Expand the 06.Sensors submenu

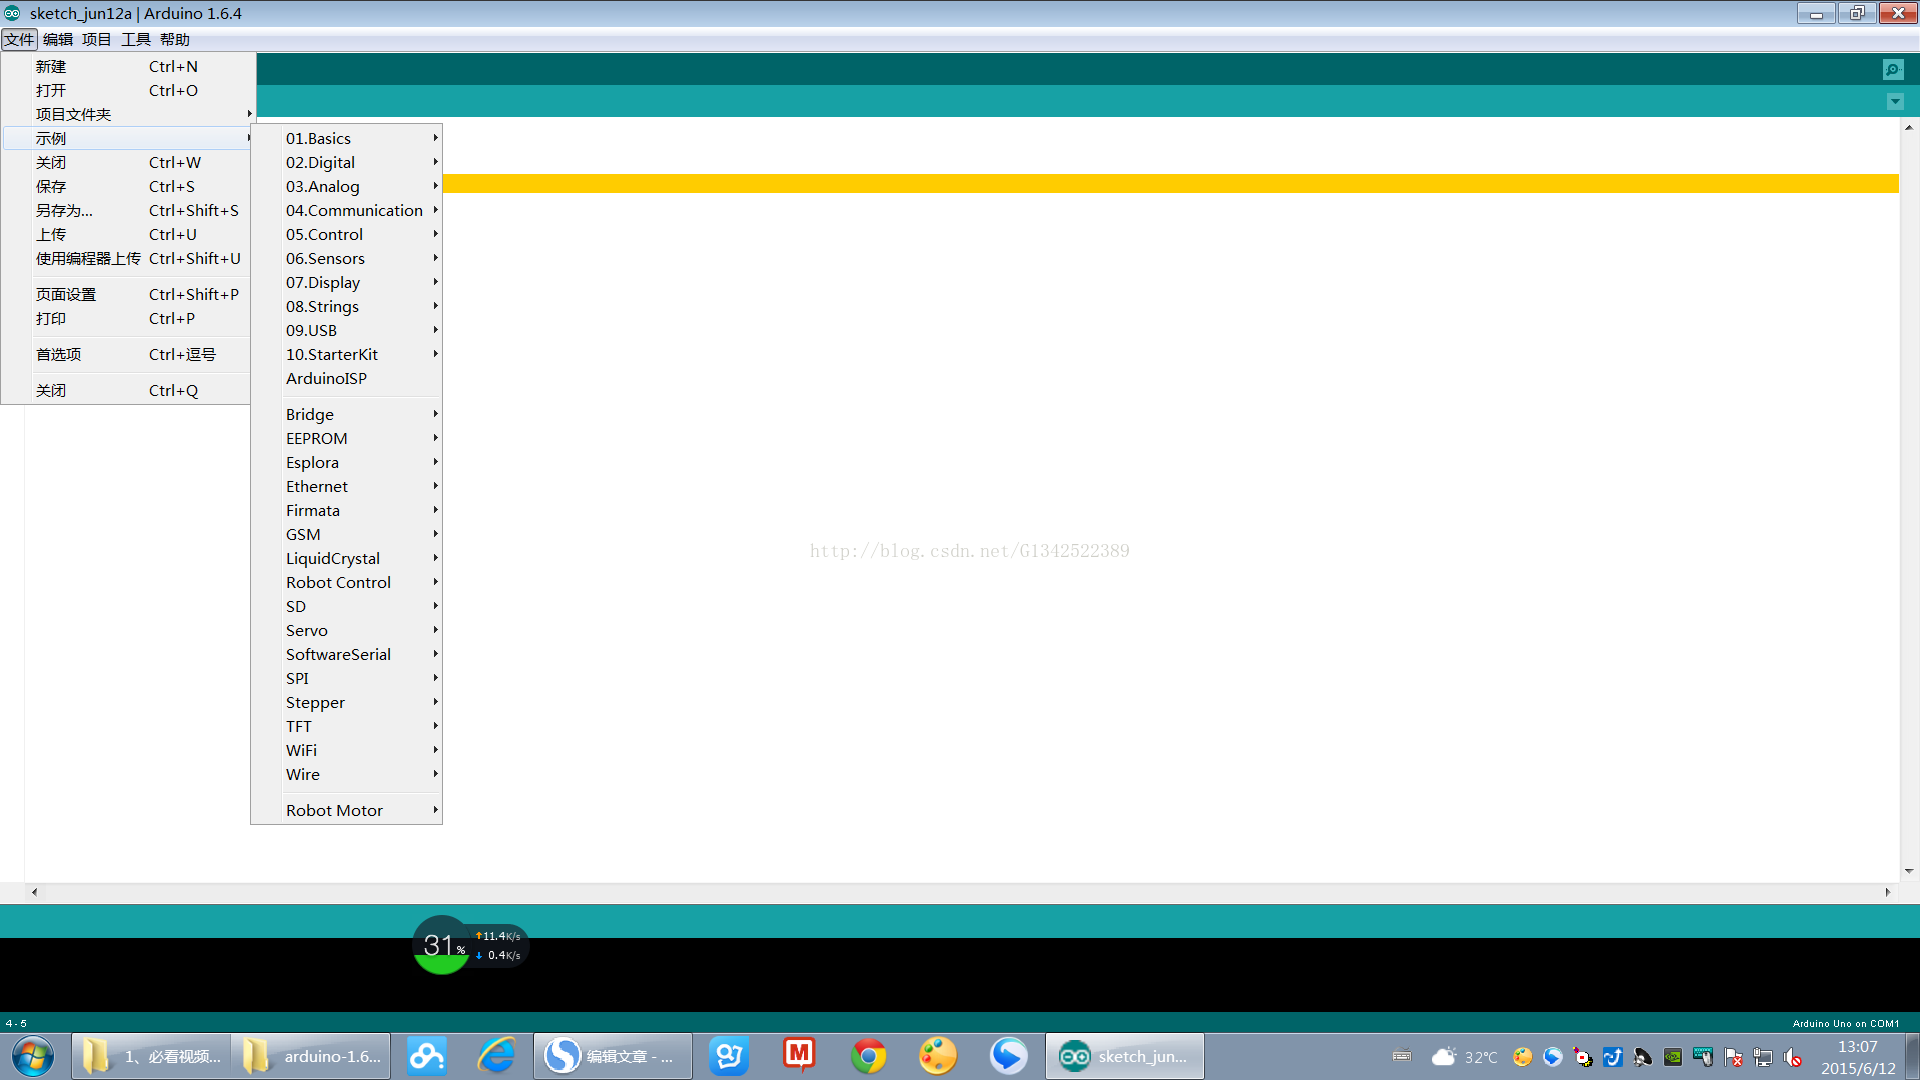coord(346,258)
